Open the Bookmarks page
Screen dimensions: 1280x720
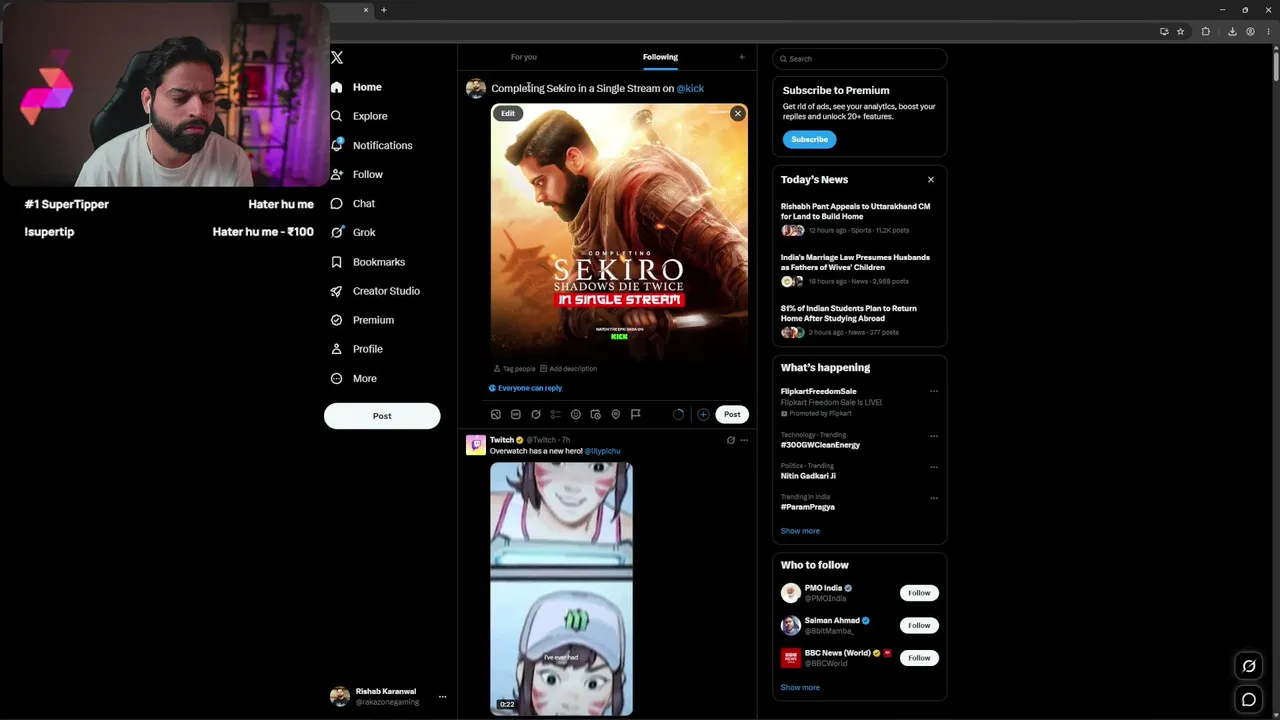click(367, 262)
